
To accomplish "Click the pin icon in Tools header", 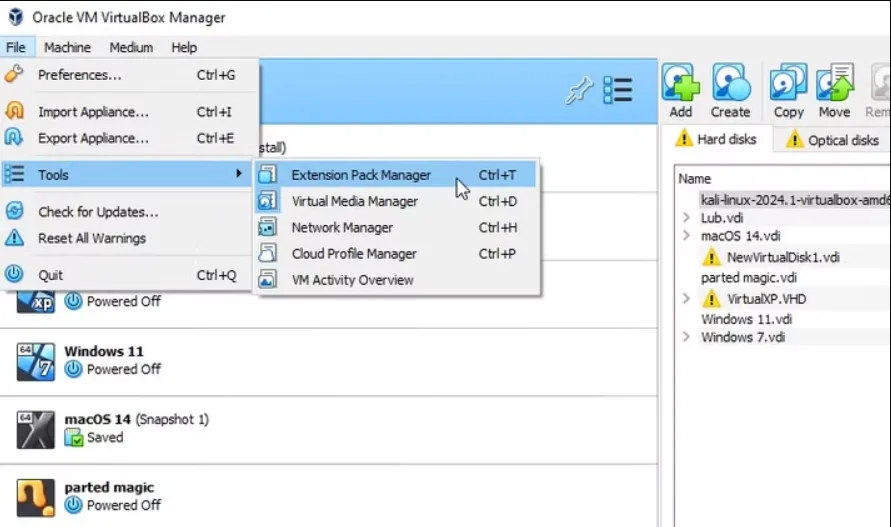I will pos(578,91).
